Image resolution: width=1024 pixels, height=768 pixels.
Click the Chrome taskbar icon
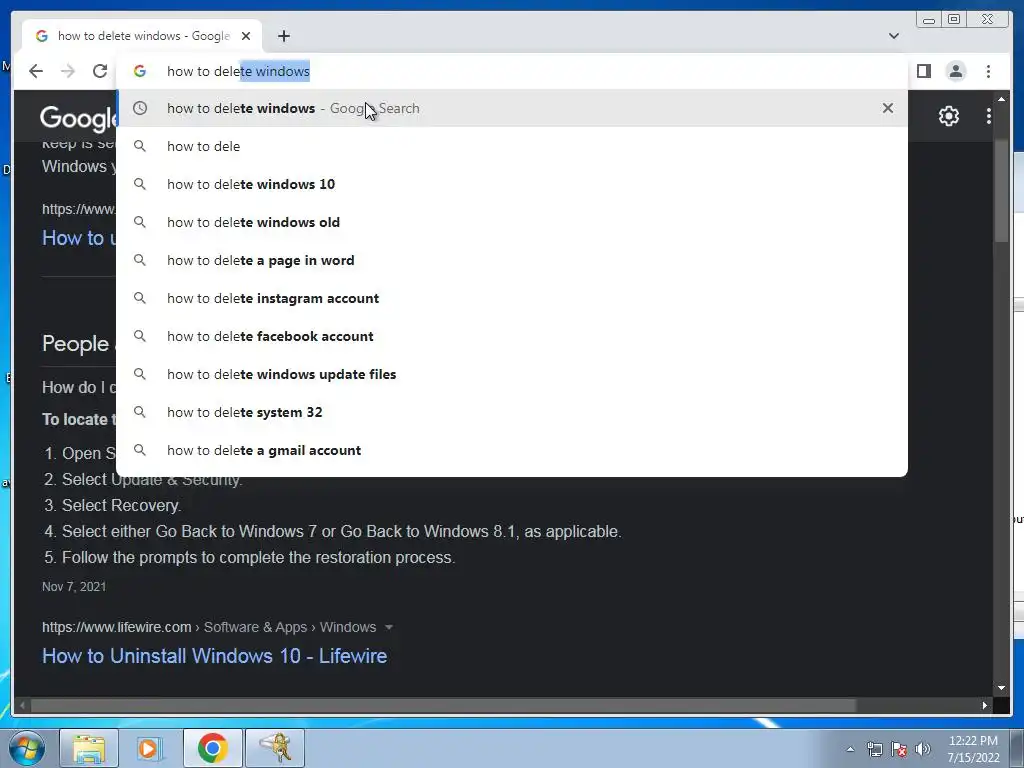[212, 748]
